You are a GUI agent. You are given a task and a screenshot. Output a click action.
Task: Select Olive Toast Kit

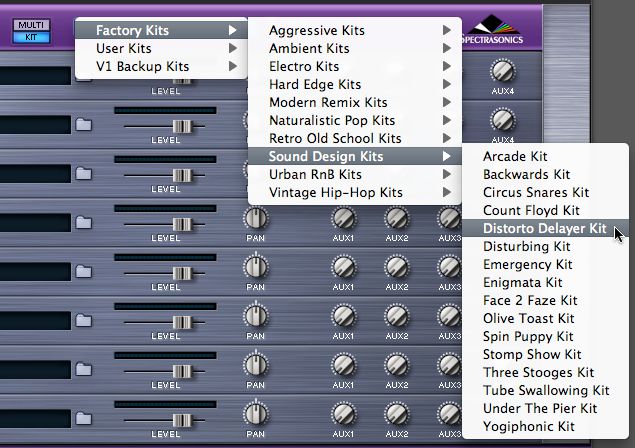[545, 318]
